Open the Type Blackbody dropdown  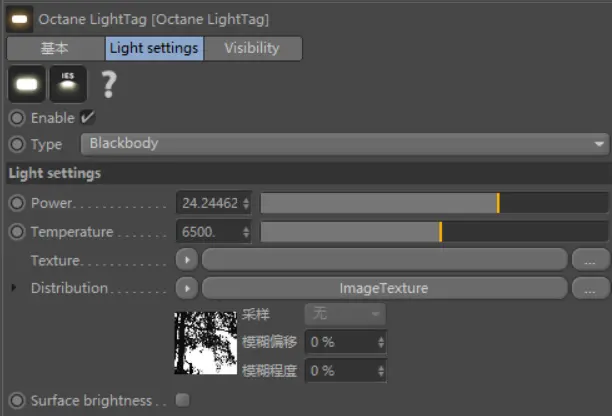344,144
